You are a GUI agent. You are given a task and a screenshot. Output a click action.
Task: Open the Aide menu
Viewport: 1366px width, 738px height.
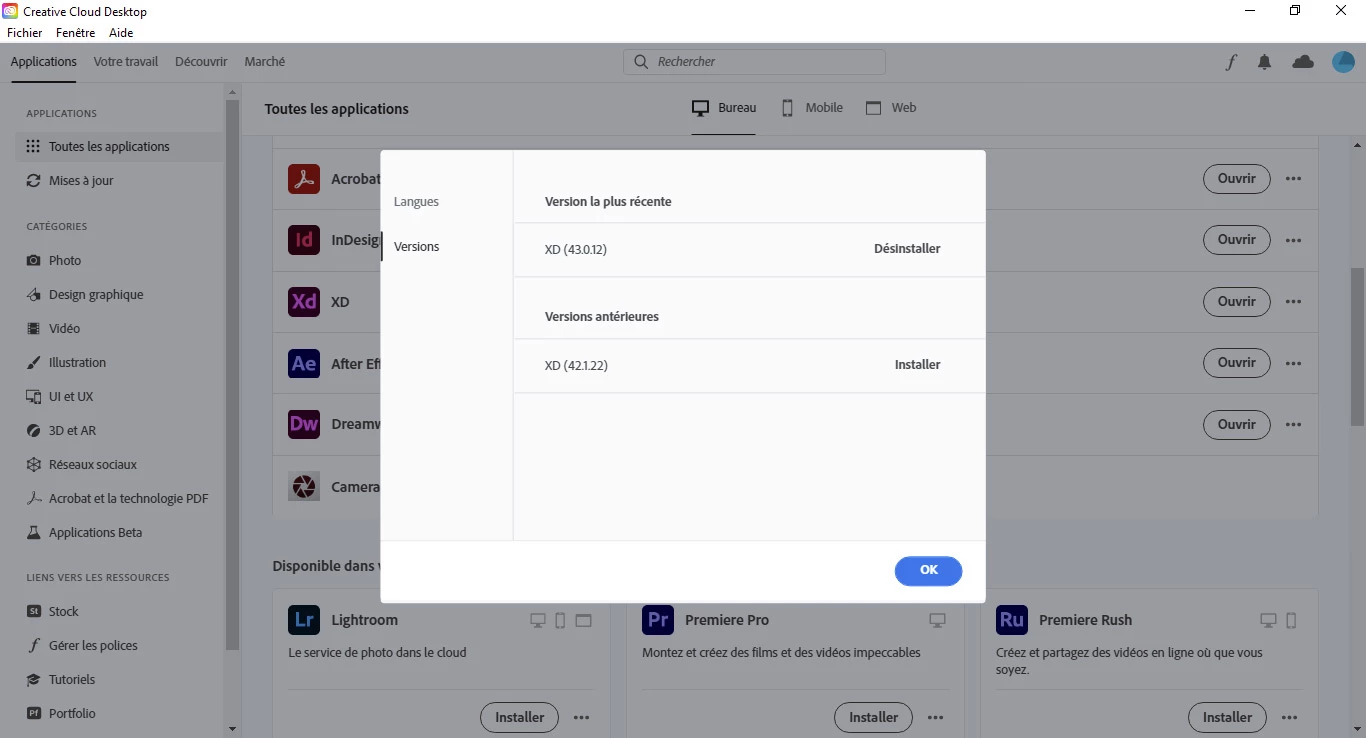[x=121, y=33]
